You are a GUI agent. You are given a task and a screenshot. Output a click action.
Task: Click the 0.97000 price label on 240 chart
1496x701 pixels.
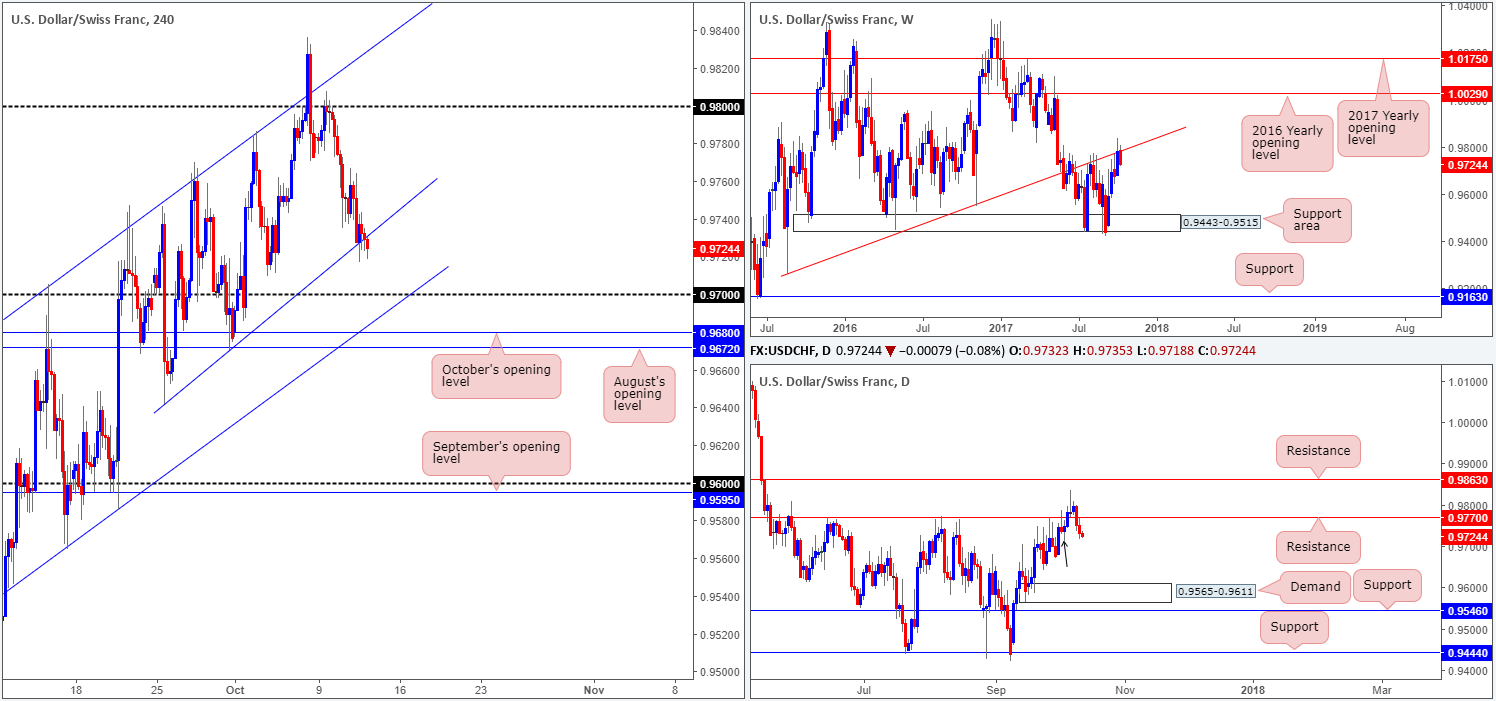point(720,295)
